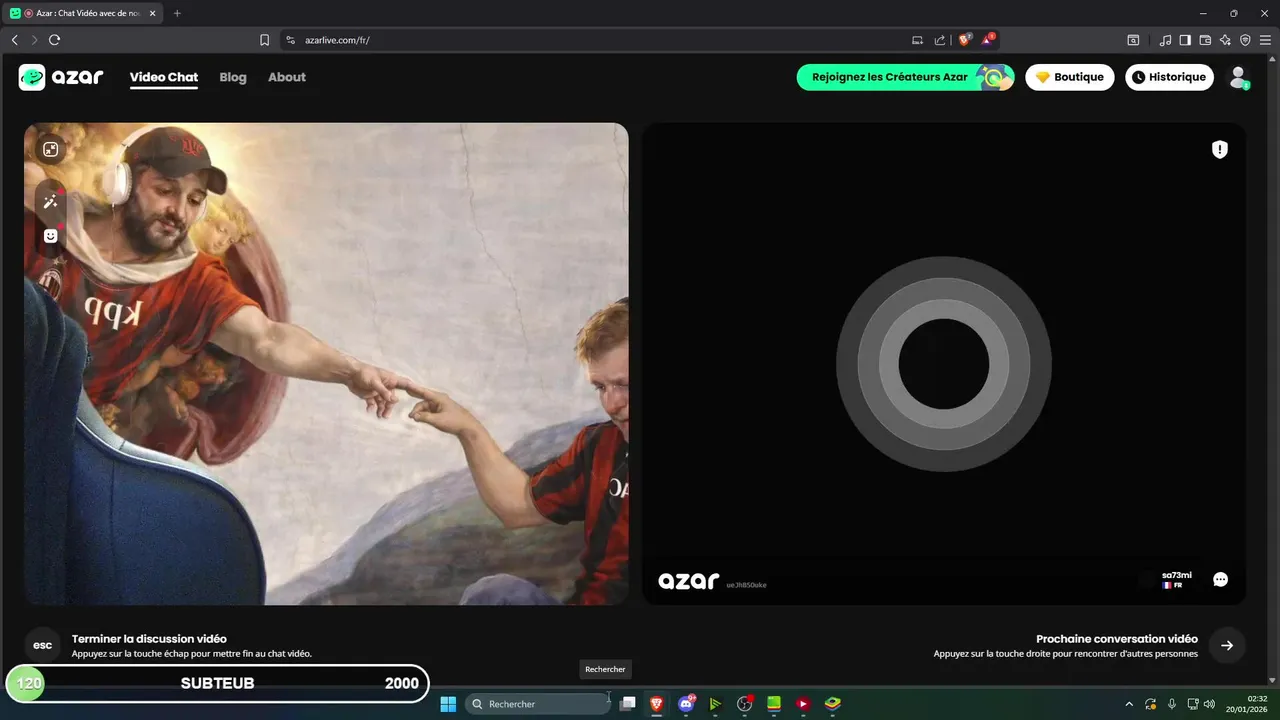Open the Historique button
The image size is (1280, 720).
pyautogui.click(x=1169, y=77)
